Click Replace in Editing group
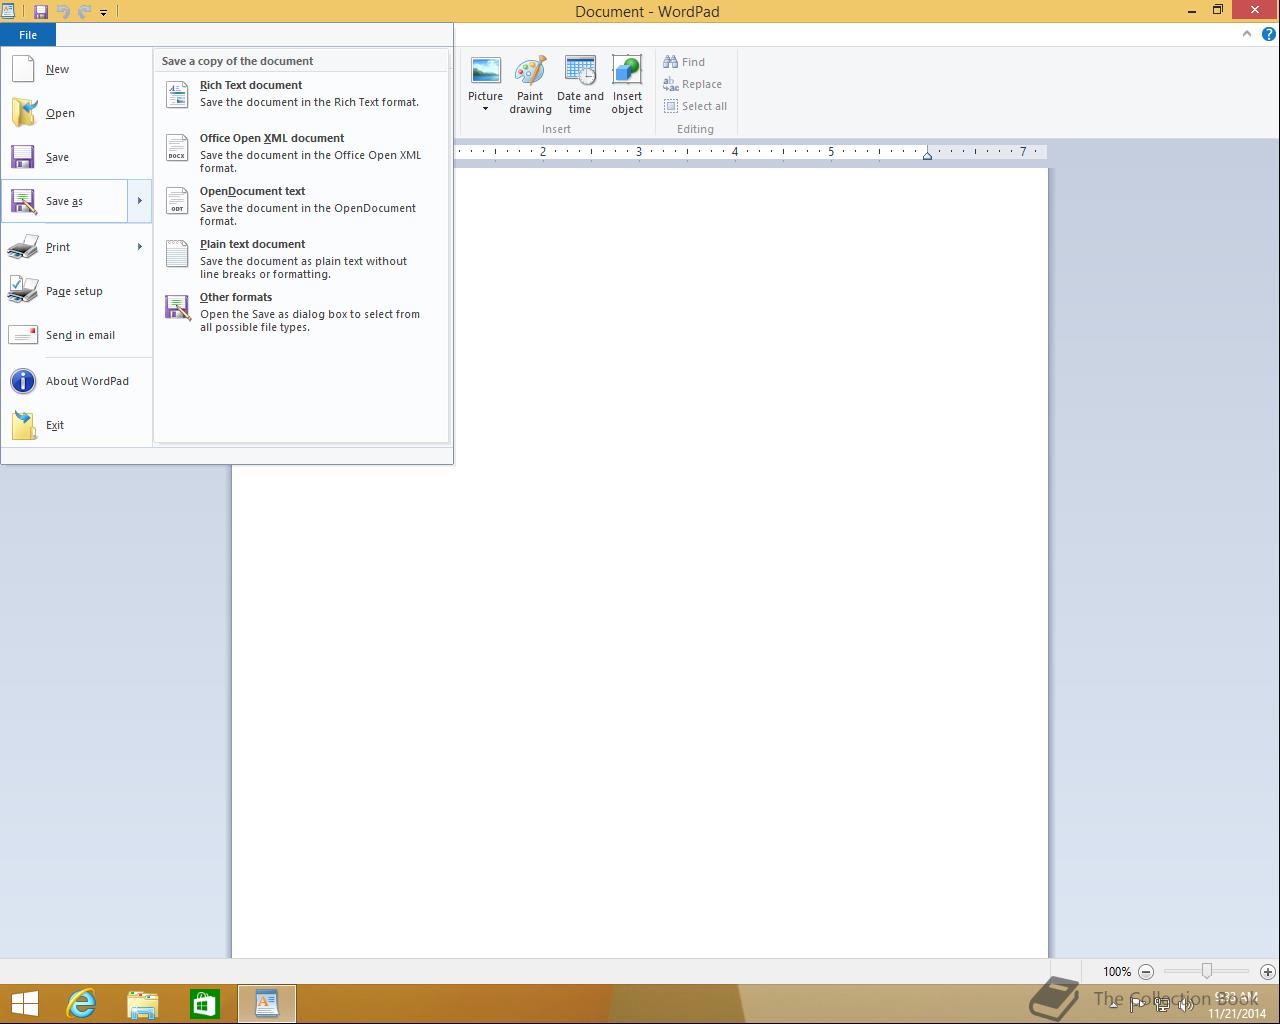This screenshot has width=1280, height=1024. pos(692,84)
